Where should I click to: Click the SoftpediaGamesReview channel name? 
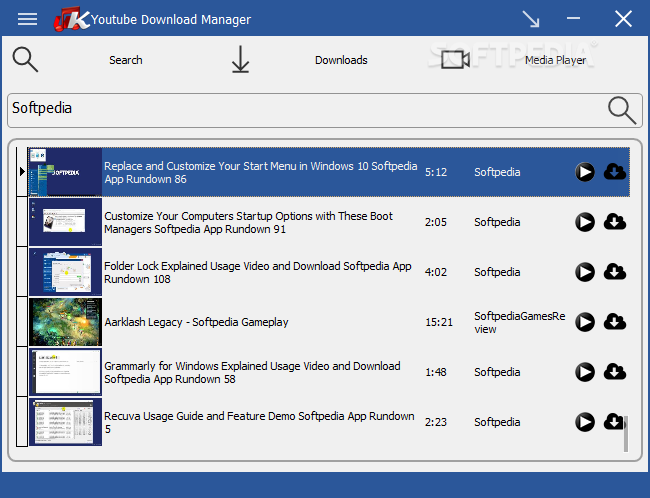coord(520,323)
